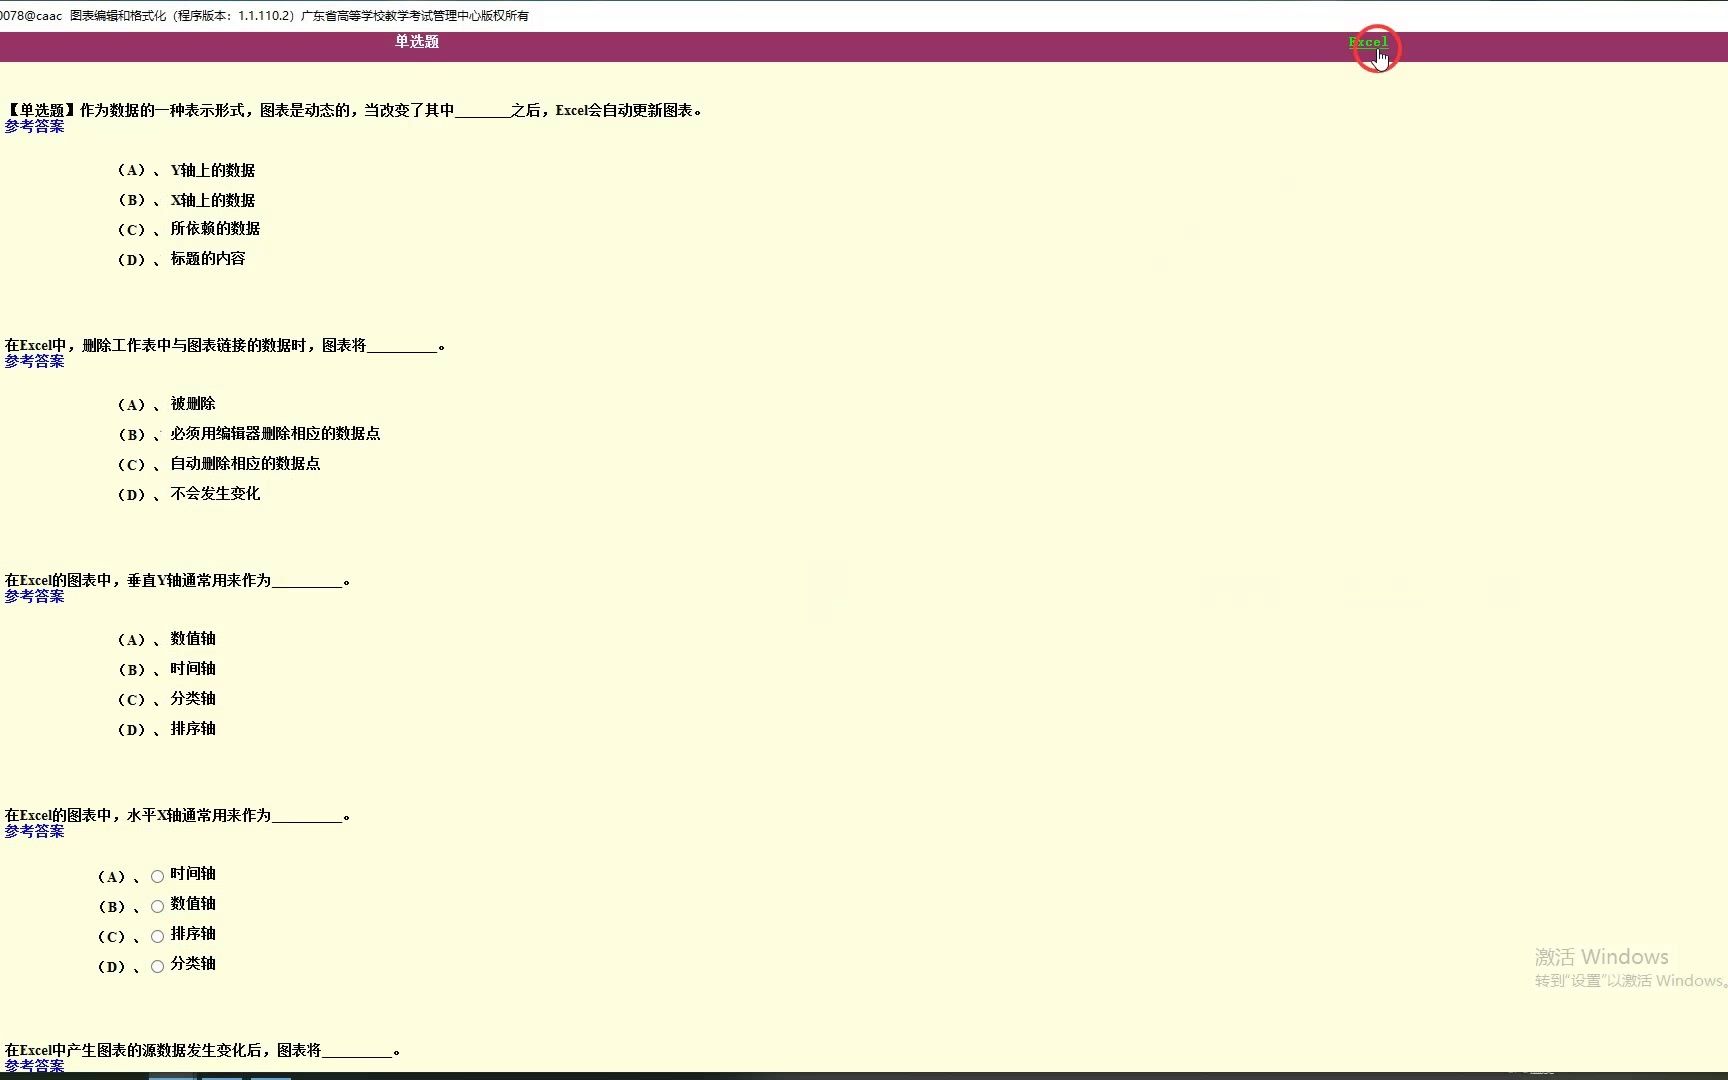The width and height of the screenshot is (1728, 1080).
Task: Select the 分类轴 radio button in the 水平X轴 question
Action: pyautogui.click(x=157, y=967)
